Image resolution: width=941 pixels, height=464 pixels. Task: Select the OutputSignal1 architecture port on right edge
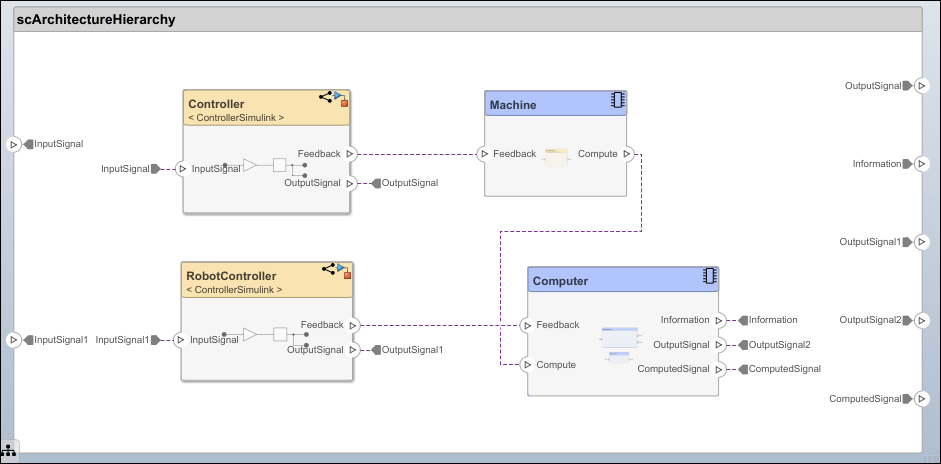(x=922, y=242)
